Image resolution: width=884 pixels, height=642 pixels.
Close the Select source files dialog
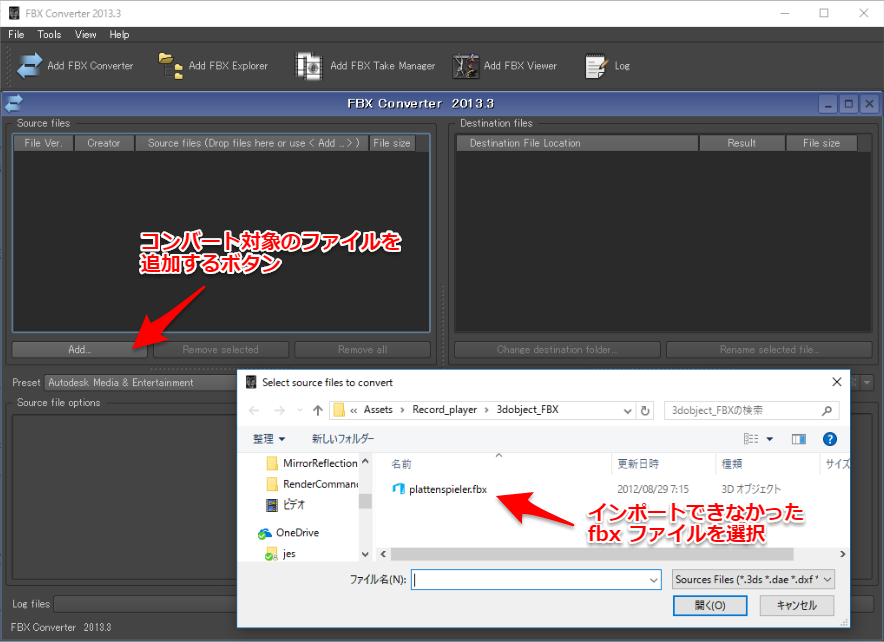[x=837, y=382]
